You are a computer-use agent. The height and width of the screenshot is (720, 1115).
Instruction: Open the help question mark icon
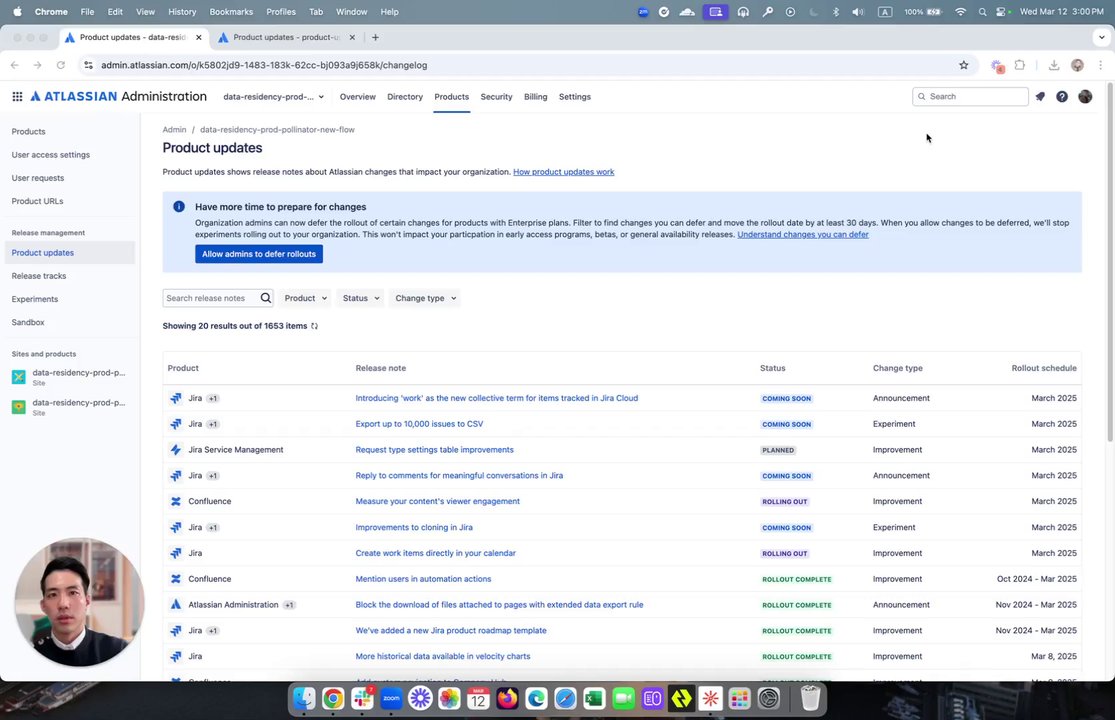pyautogui.click(x=1062, y=97)
